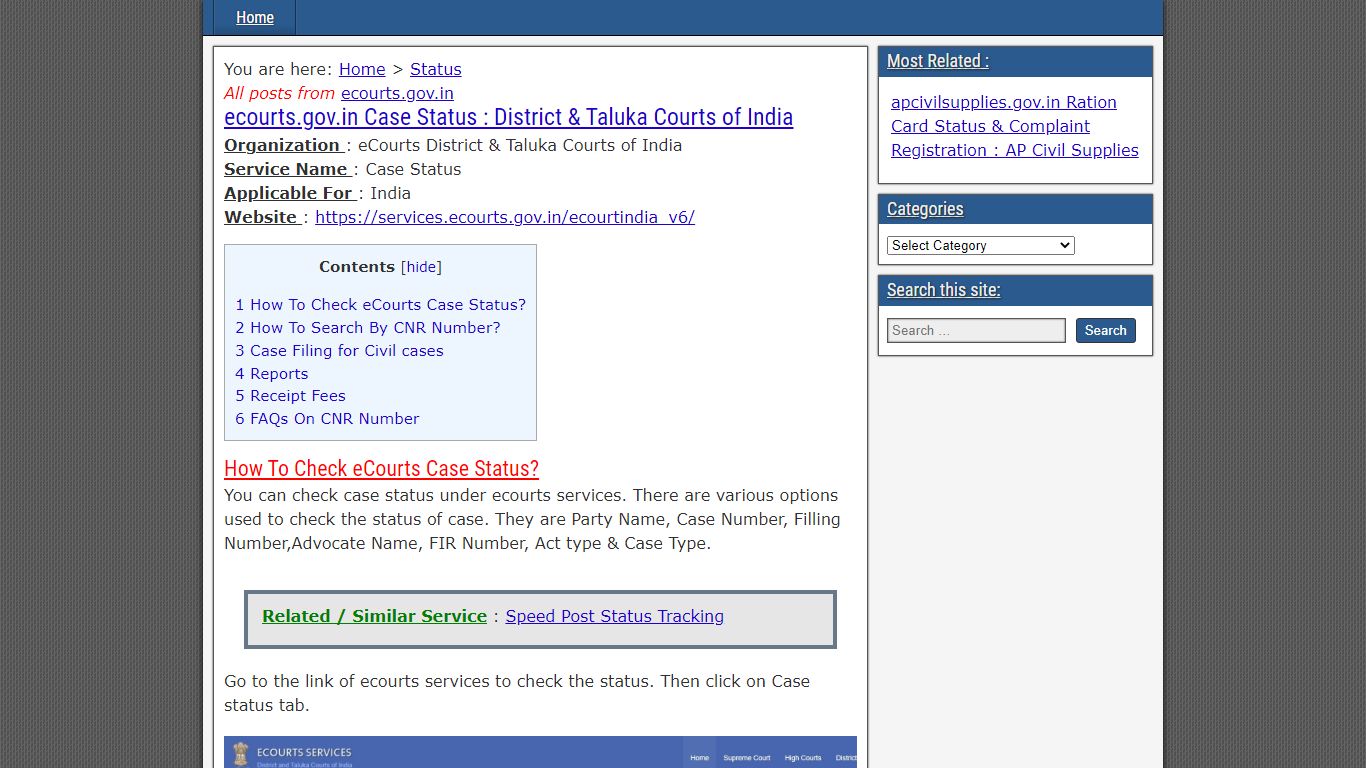The image size is (1366, 768).
Task: Click the Search this site heading
Action: [944, 290]
